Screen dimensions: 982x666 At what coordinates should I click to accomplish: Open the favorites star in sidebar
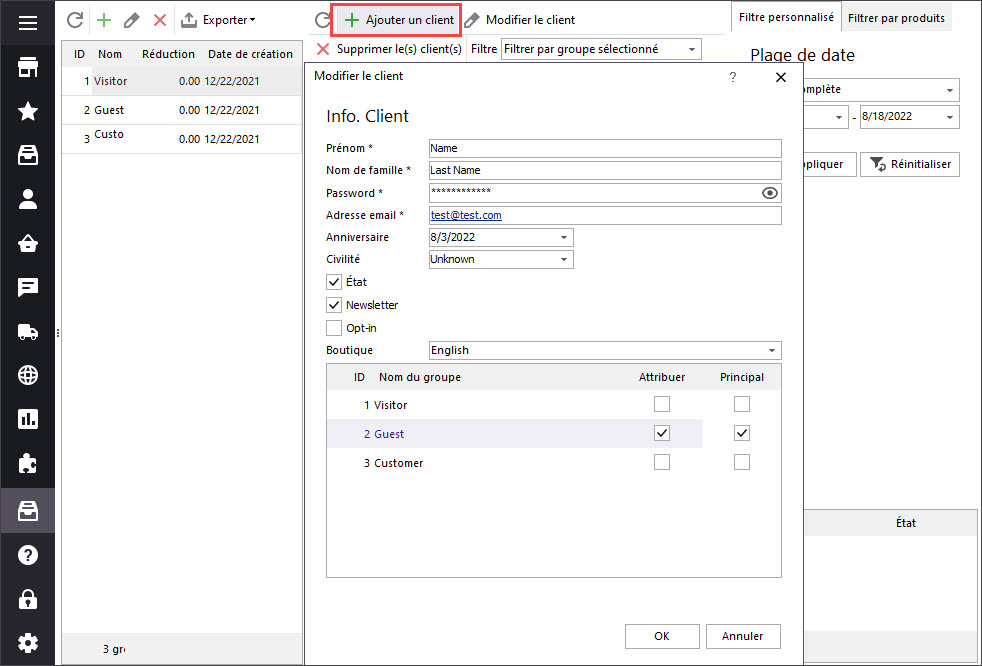(28, 111)
